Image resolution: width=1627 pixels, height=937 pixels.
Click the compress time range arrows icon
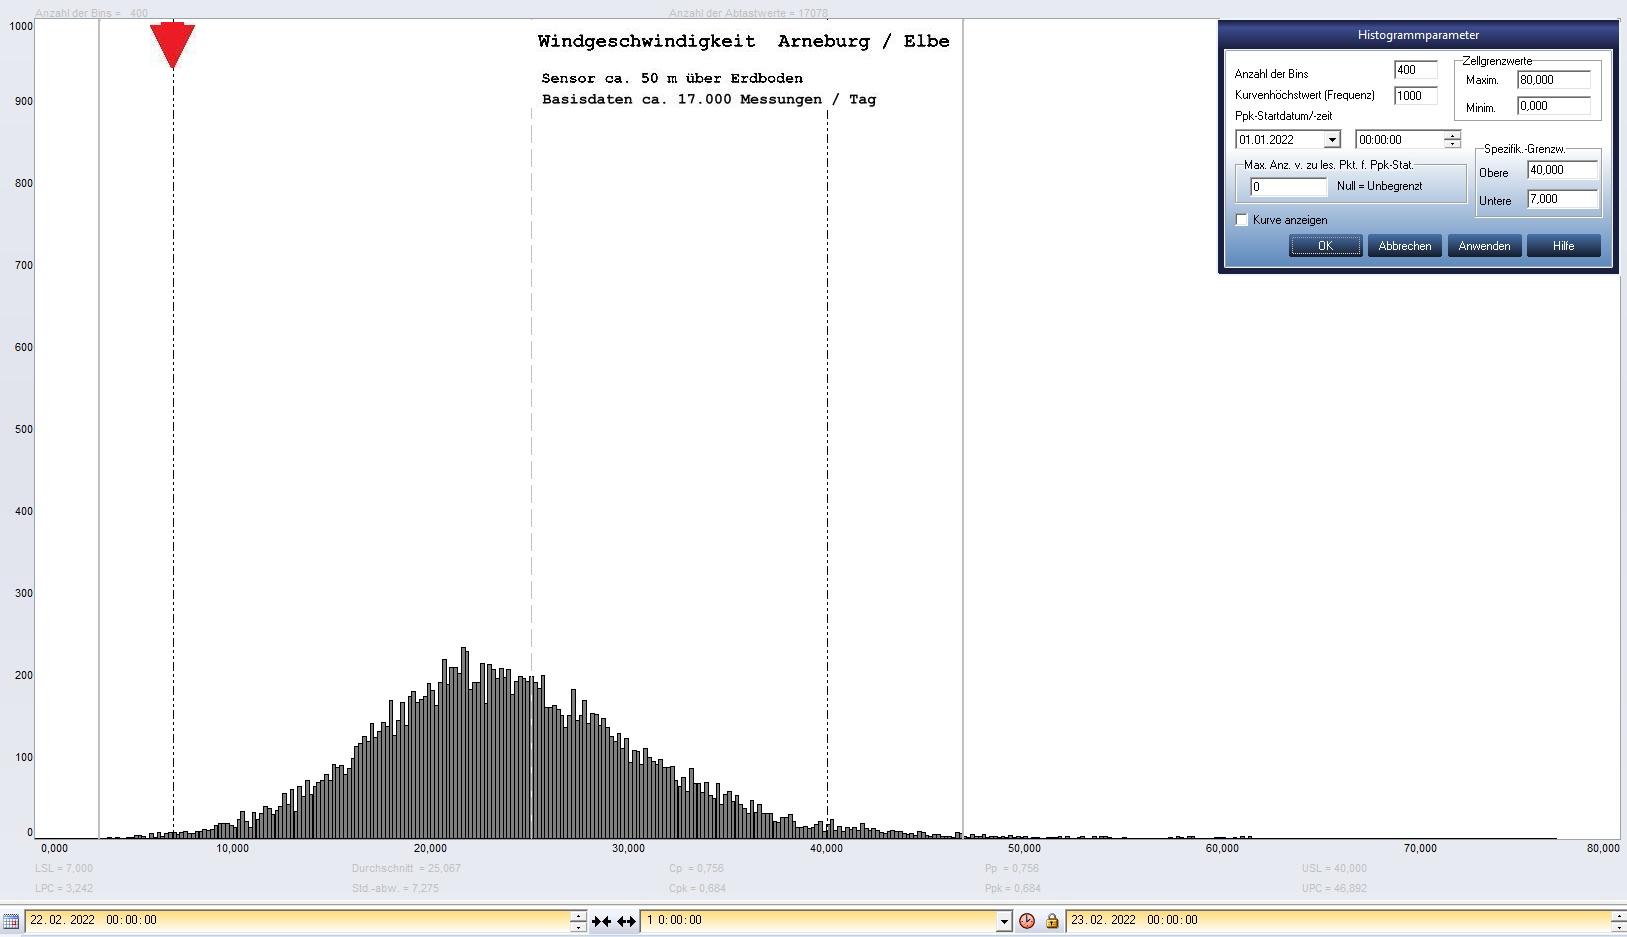pos(601,921)
